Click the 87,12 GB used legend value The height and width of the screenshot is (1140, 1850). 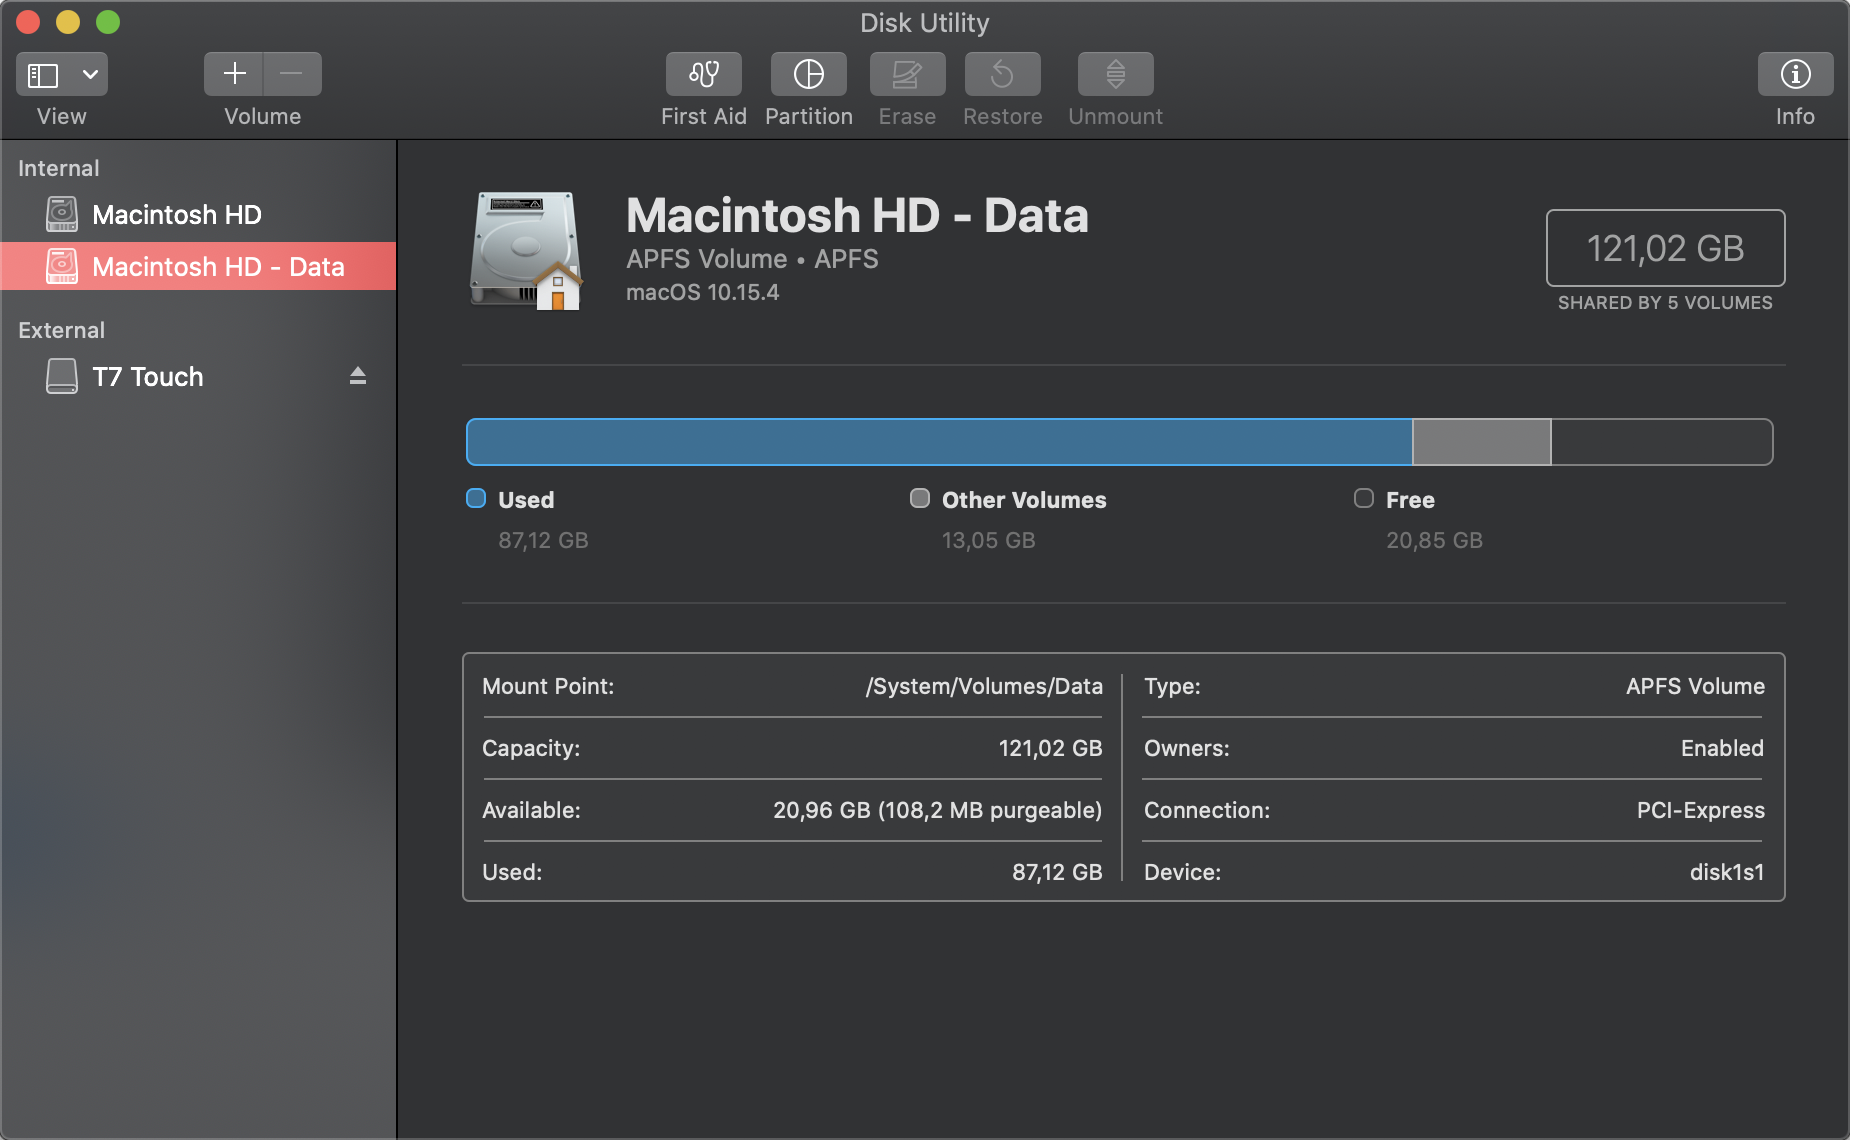(x=543, y=540)
